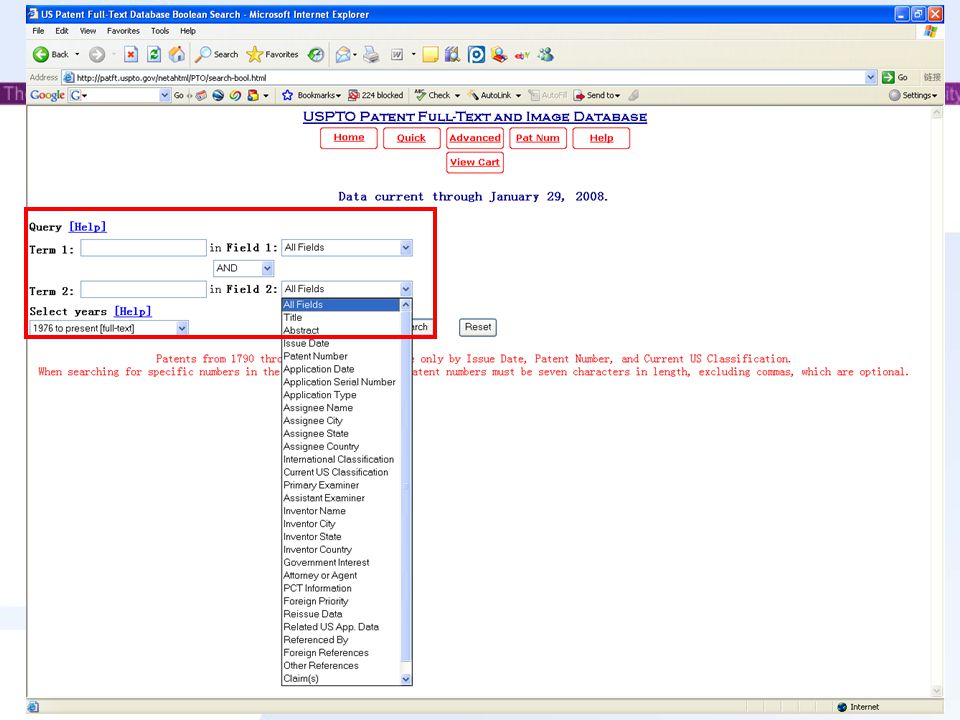Expand the Google search box dropdown
This screenshot has width=960, height=720.
tap(164, 96)
